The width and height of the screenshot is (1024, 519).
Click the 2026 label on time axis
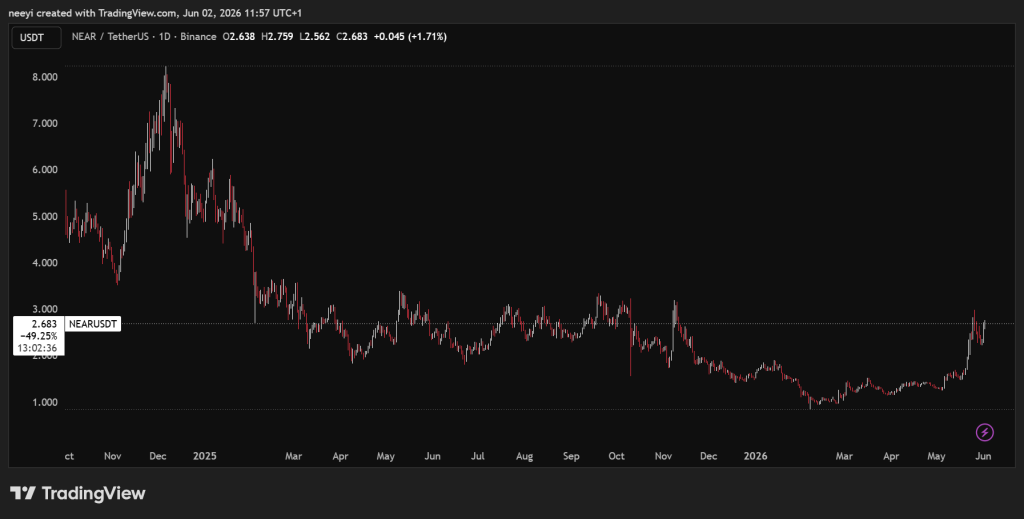click(755, 456)
